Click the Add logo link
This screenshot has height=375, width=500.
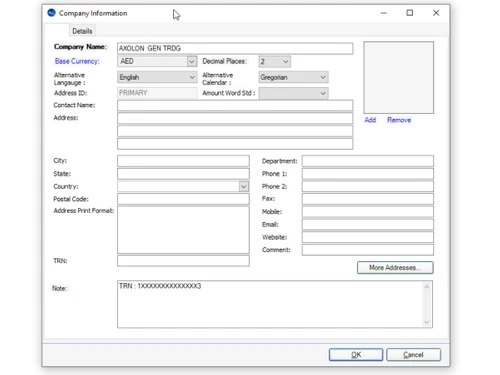click(x=370, y=120)
